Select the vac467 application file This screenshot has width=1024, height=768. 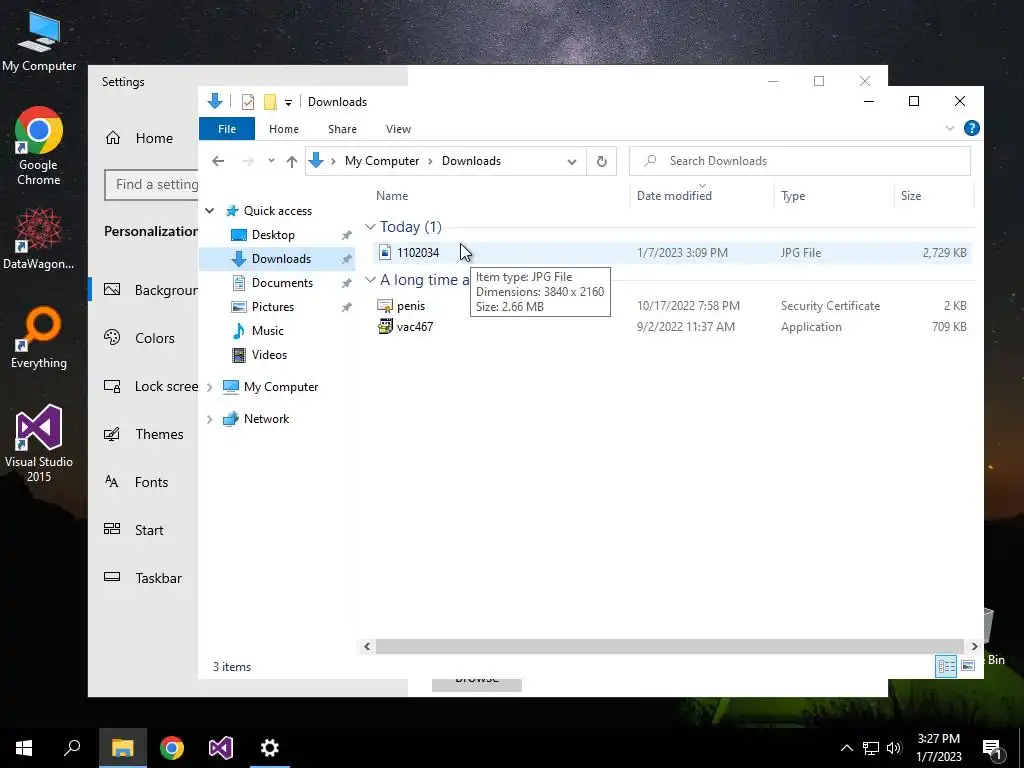415,327
